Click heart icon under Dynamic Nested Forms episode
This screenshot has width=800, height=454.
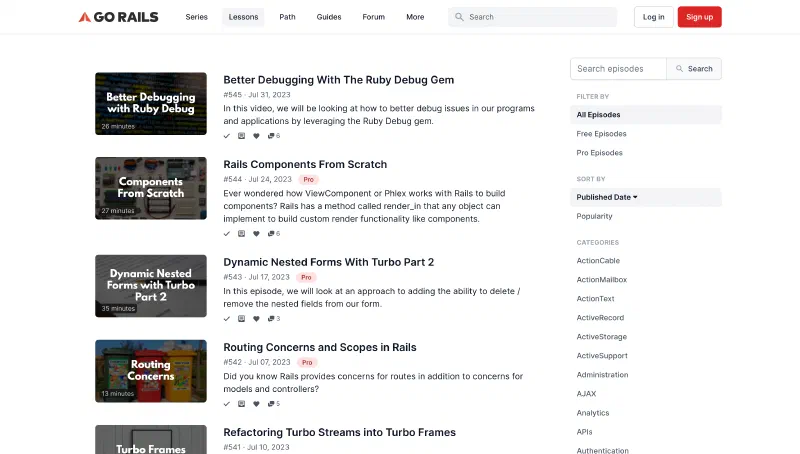(x=256, y=319)
